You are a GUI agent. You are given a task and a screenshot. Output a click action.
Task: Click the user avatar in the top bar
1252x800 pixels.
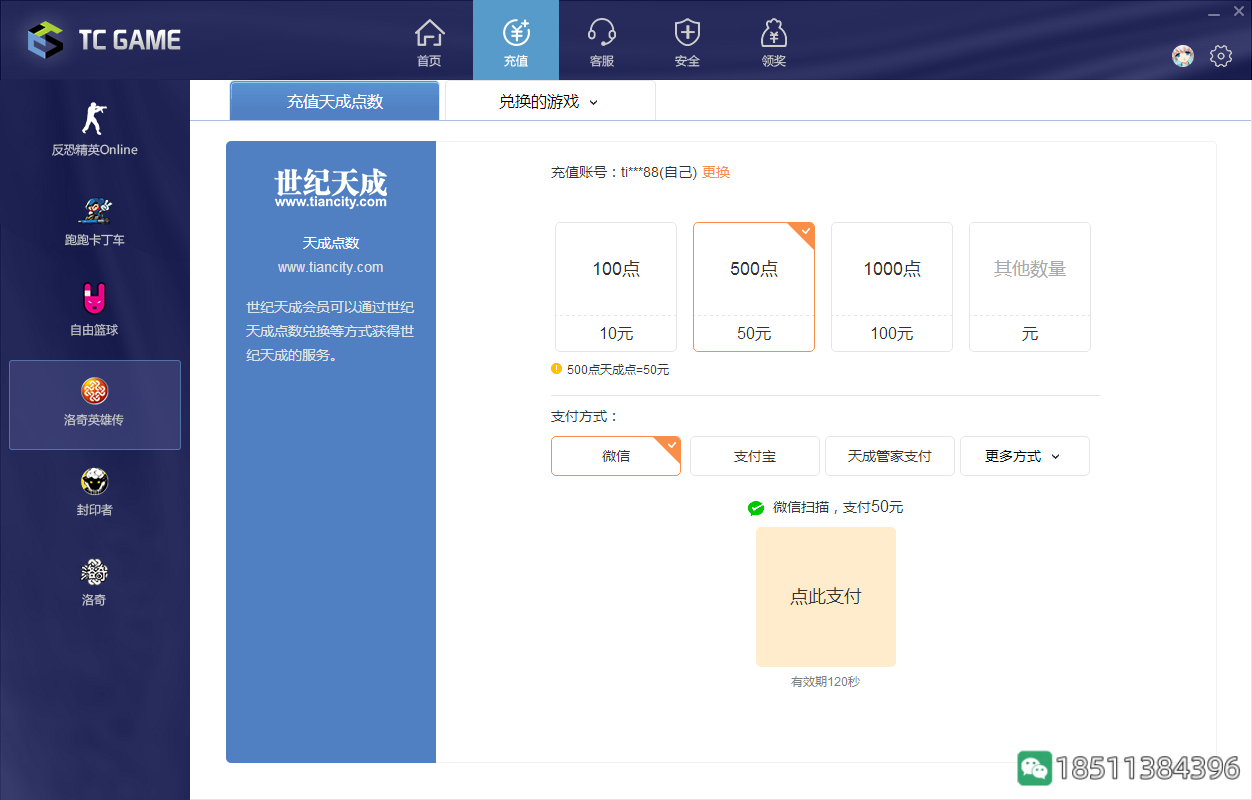coord(1182,57)
